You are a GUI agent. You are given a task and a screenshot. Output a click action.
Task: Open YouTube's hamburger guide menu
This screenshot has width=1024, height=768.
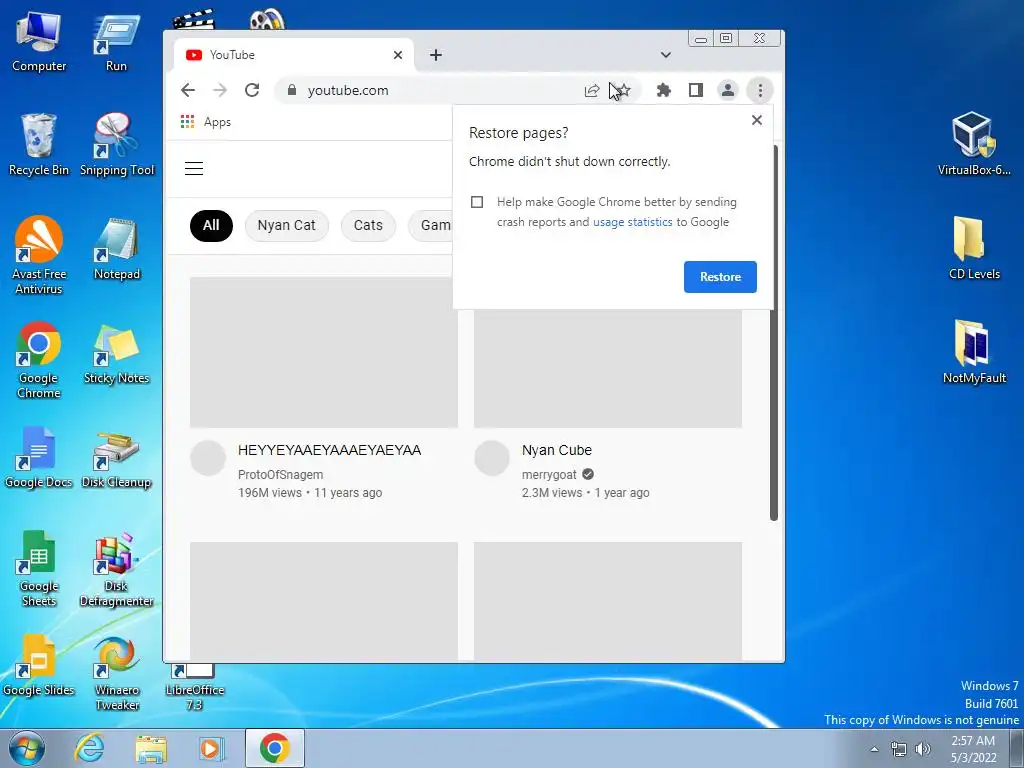[x=194, y=168]
